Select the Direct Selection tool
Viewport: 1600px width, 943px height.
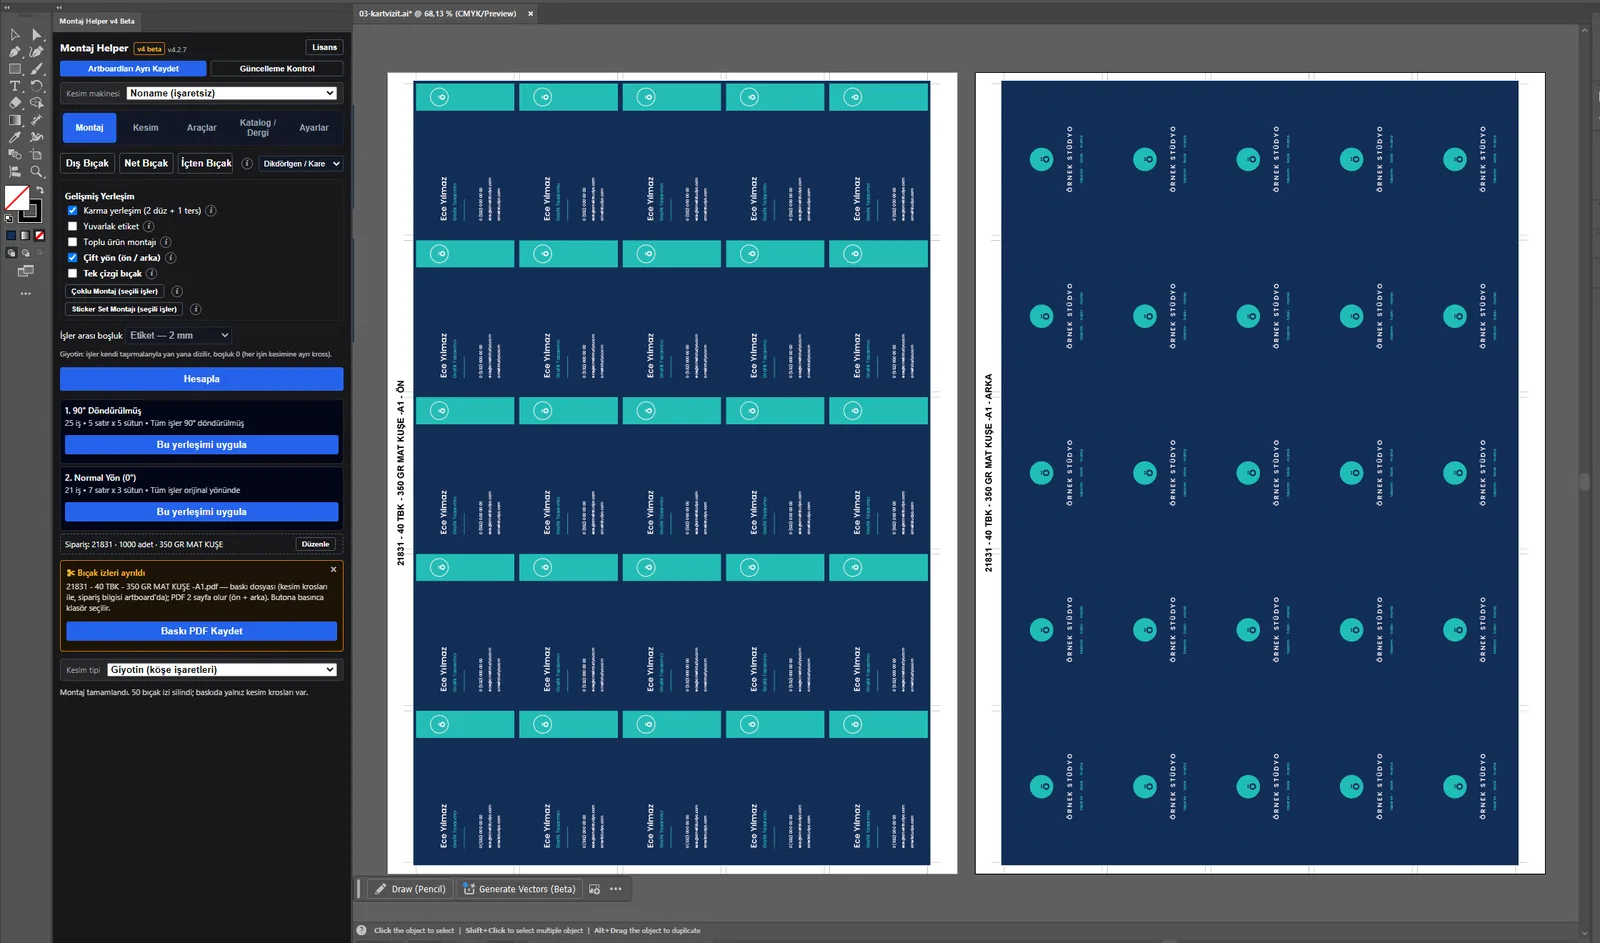click(x=37, y=35)
